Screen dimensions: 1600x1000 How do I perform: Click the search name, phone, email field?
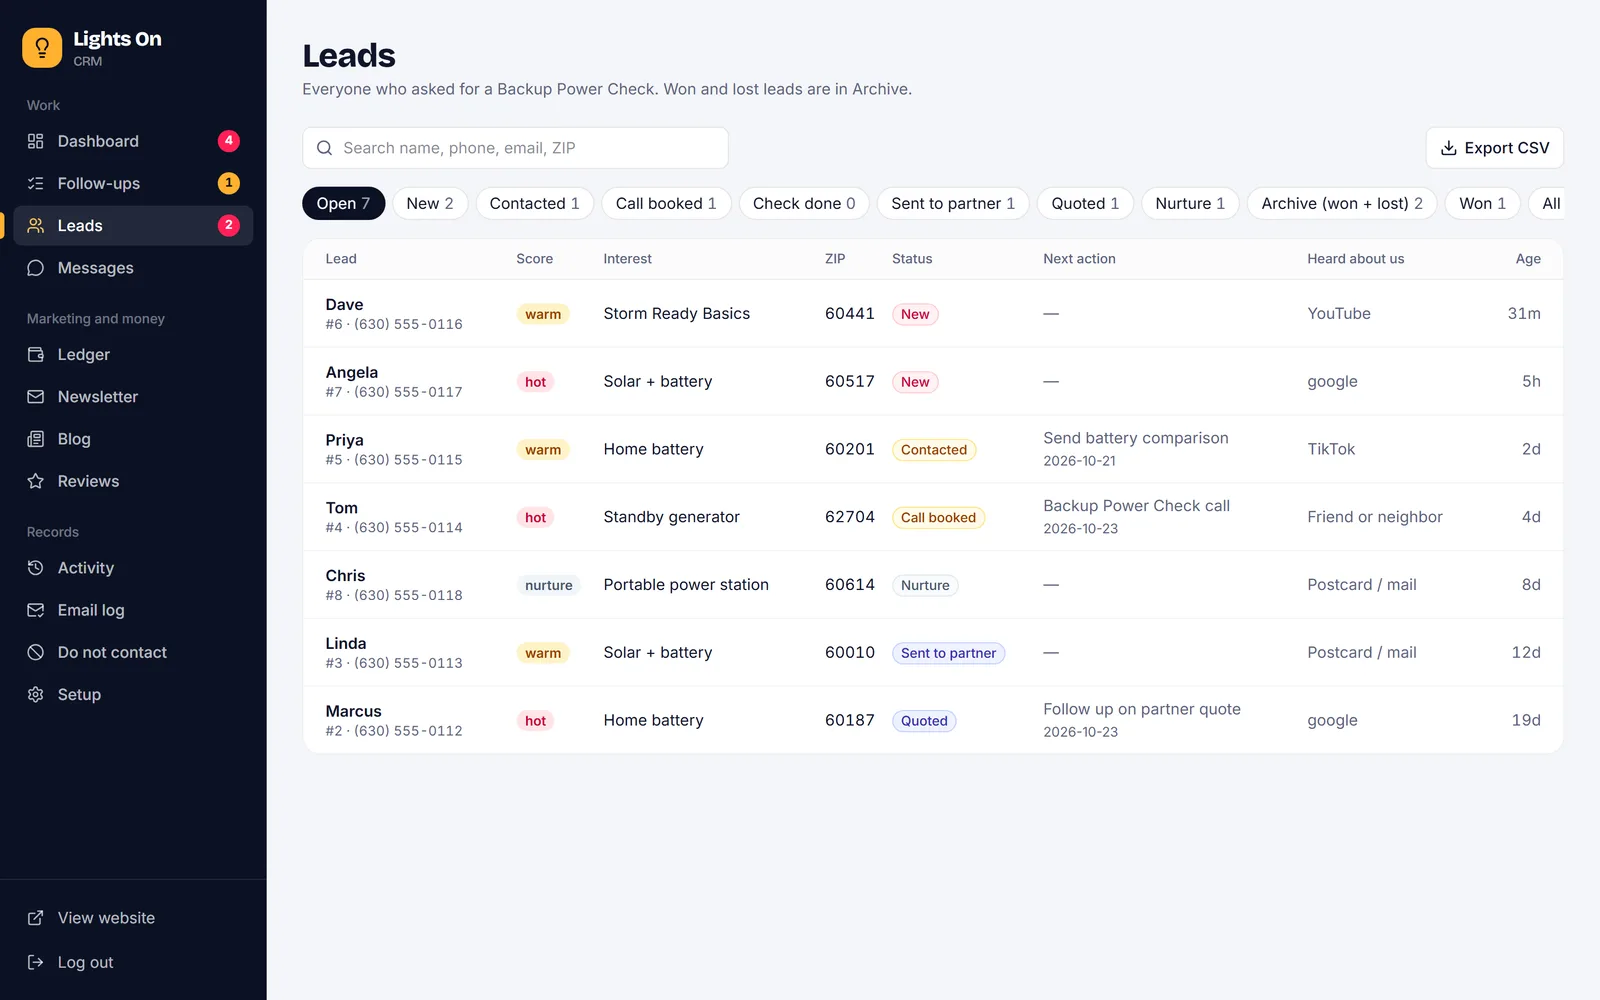point(515,148)
